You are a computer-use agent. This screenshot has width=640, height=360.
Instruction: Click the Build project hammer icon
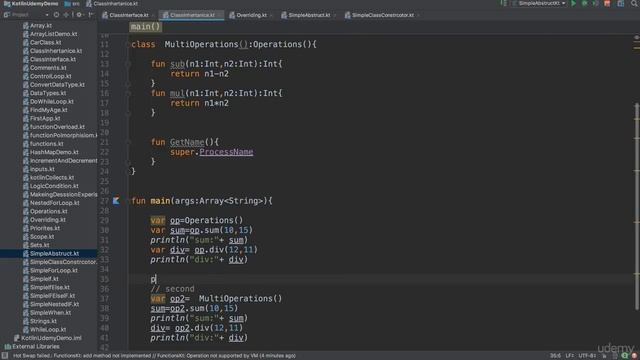click(x=504, y=4)
